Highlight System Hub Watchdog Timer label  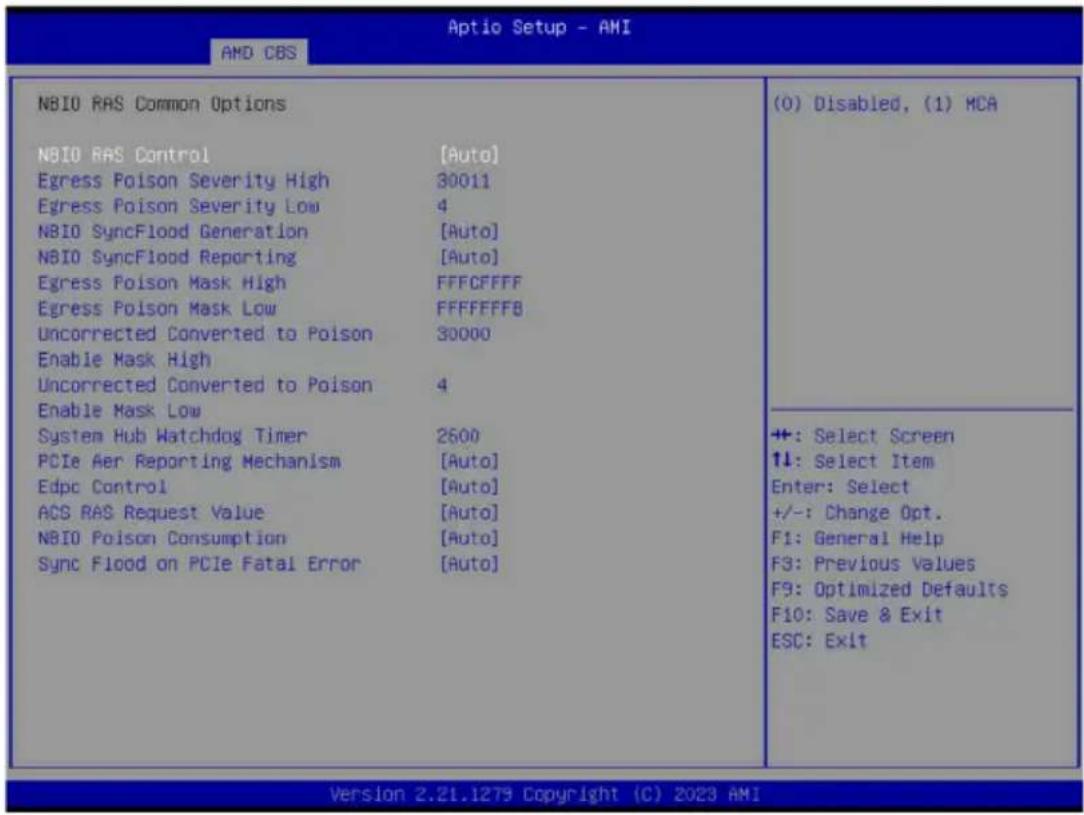pos(172,436)
